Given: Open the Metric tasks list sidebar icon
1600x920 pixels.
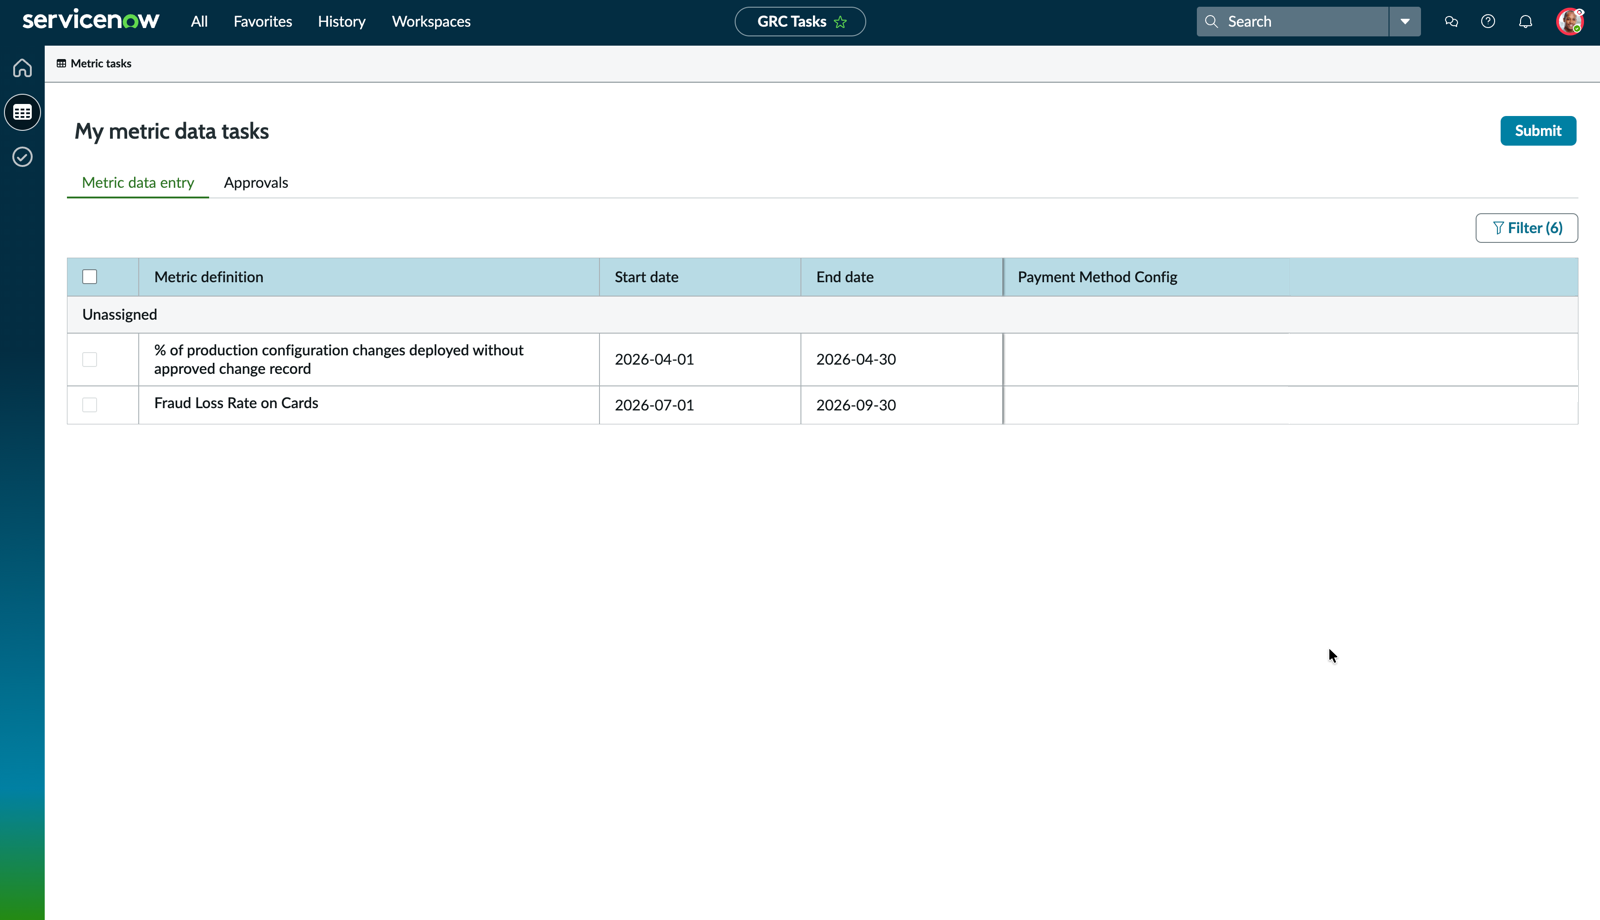Looking at the screenshot, I should (x=22, y=112).
